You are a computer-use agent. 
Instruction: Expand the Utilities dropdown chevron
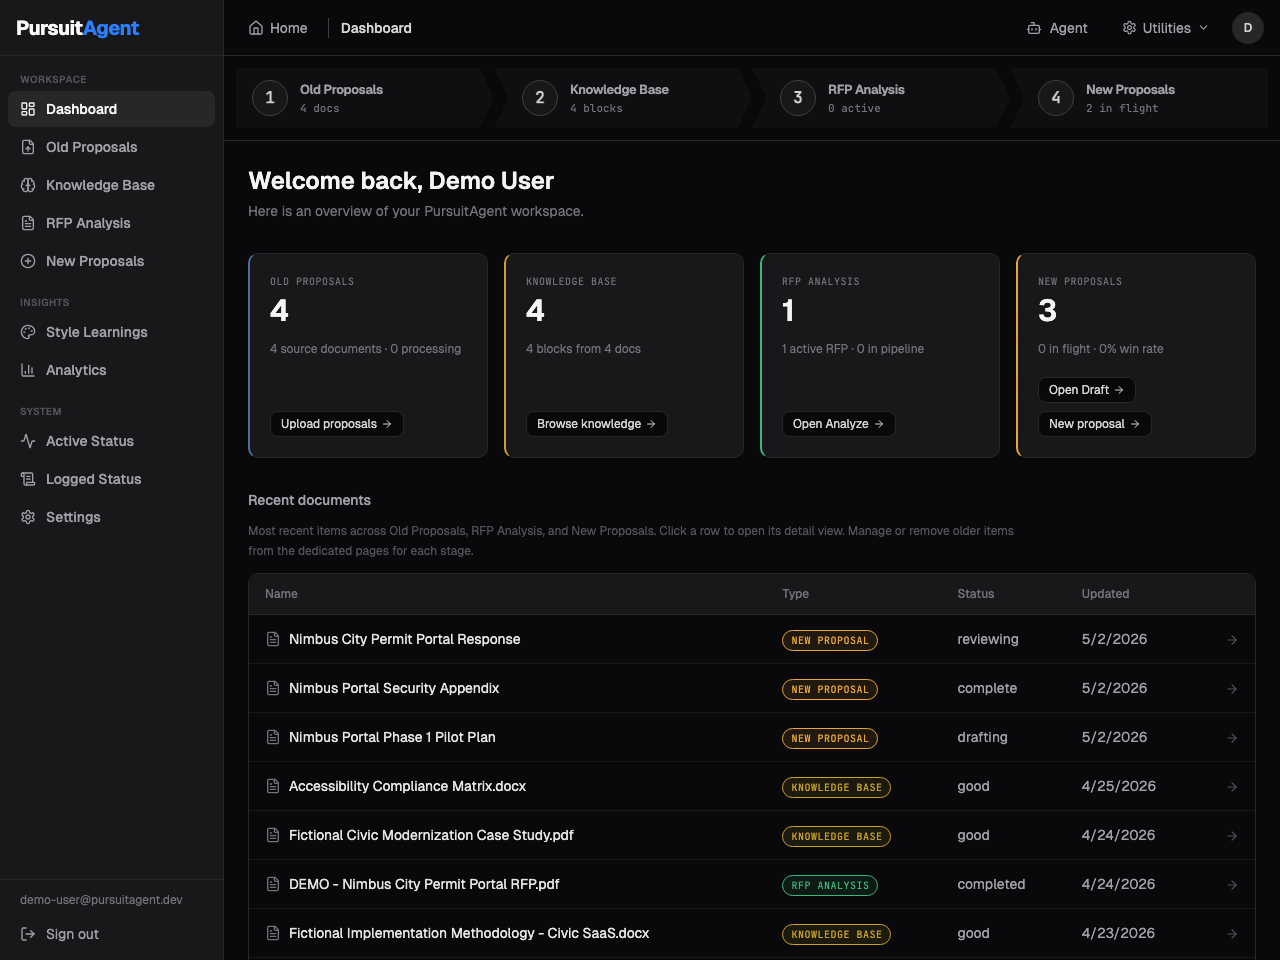point(1203,28)
